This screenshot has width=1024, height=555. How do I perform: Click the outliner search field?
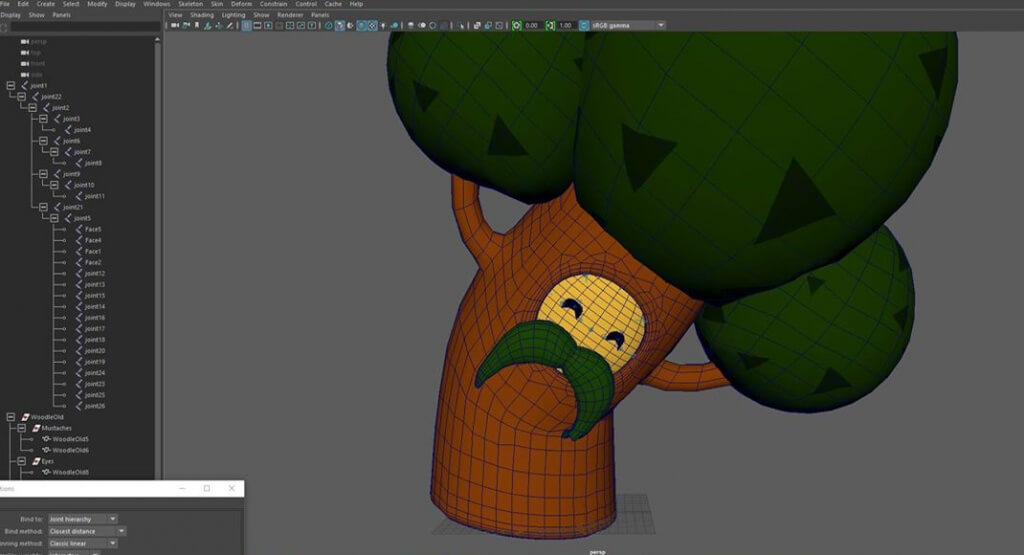[x=85, y=27]
